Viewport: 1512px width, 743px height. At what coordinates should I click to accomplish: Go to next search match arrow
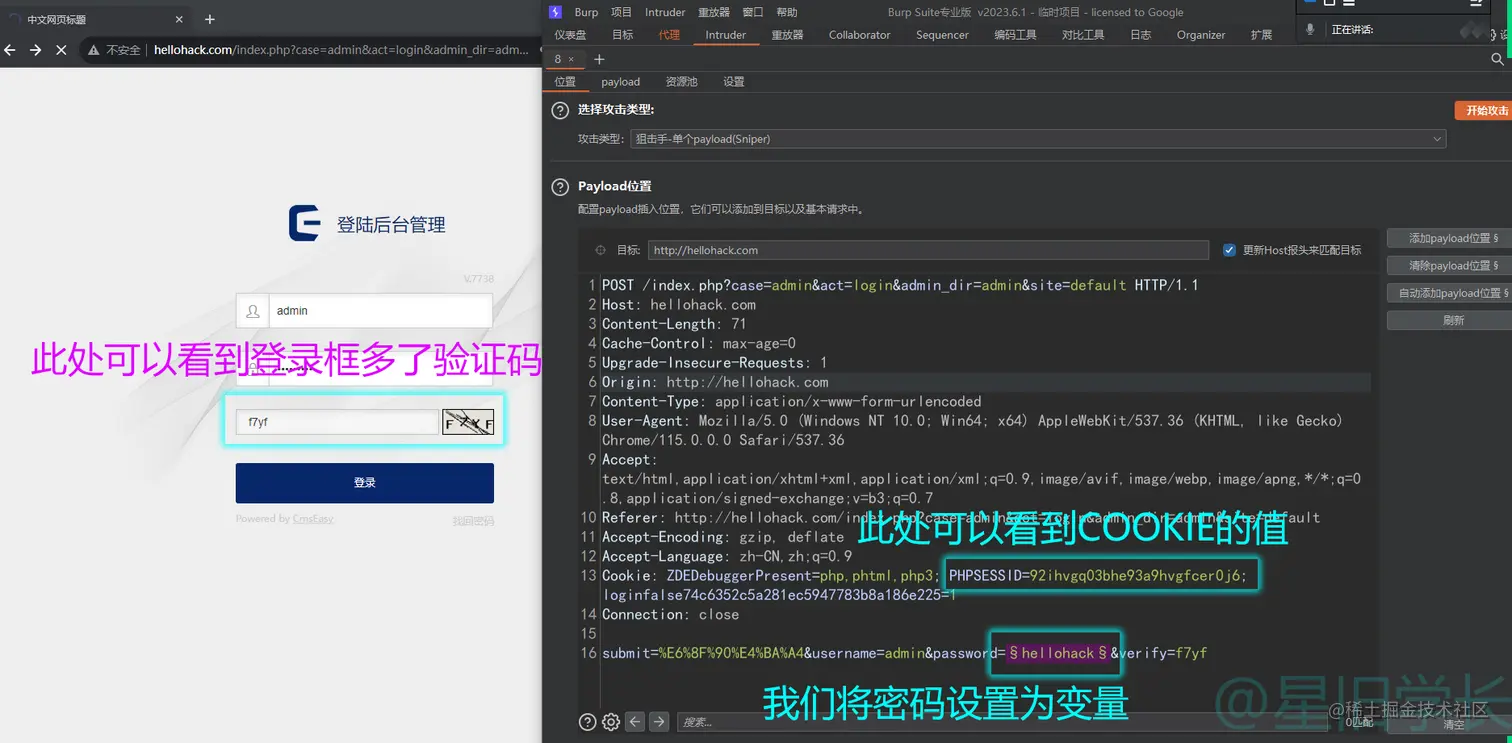coord(658,721)
